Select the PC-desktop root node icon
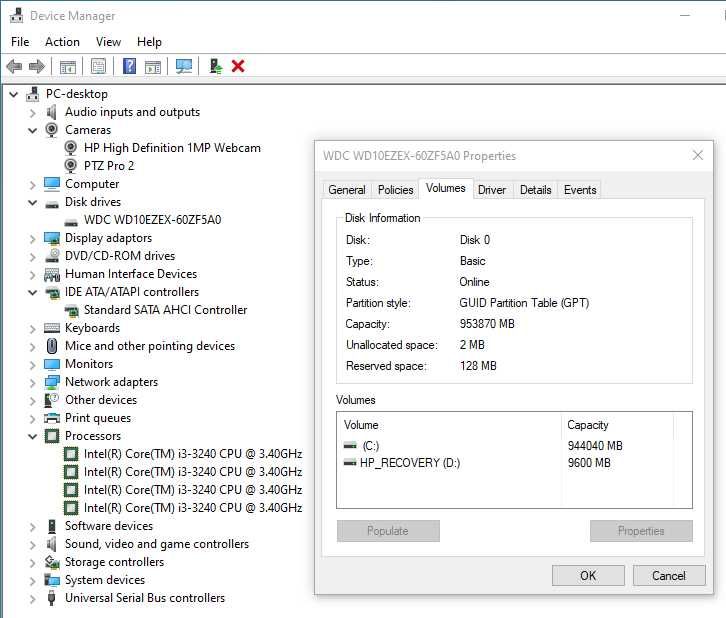The height and width of the screenshot is (618, 726). click(x=32, y=94)
